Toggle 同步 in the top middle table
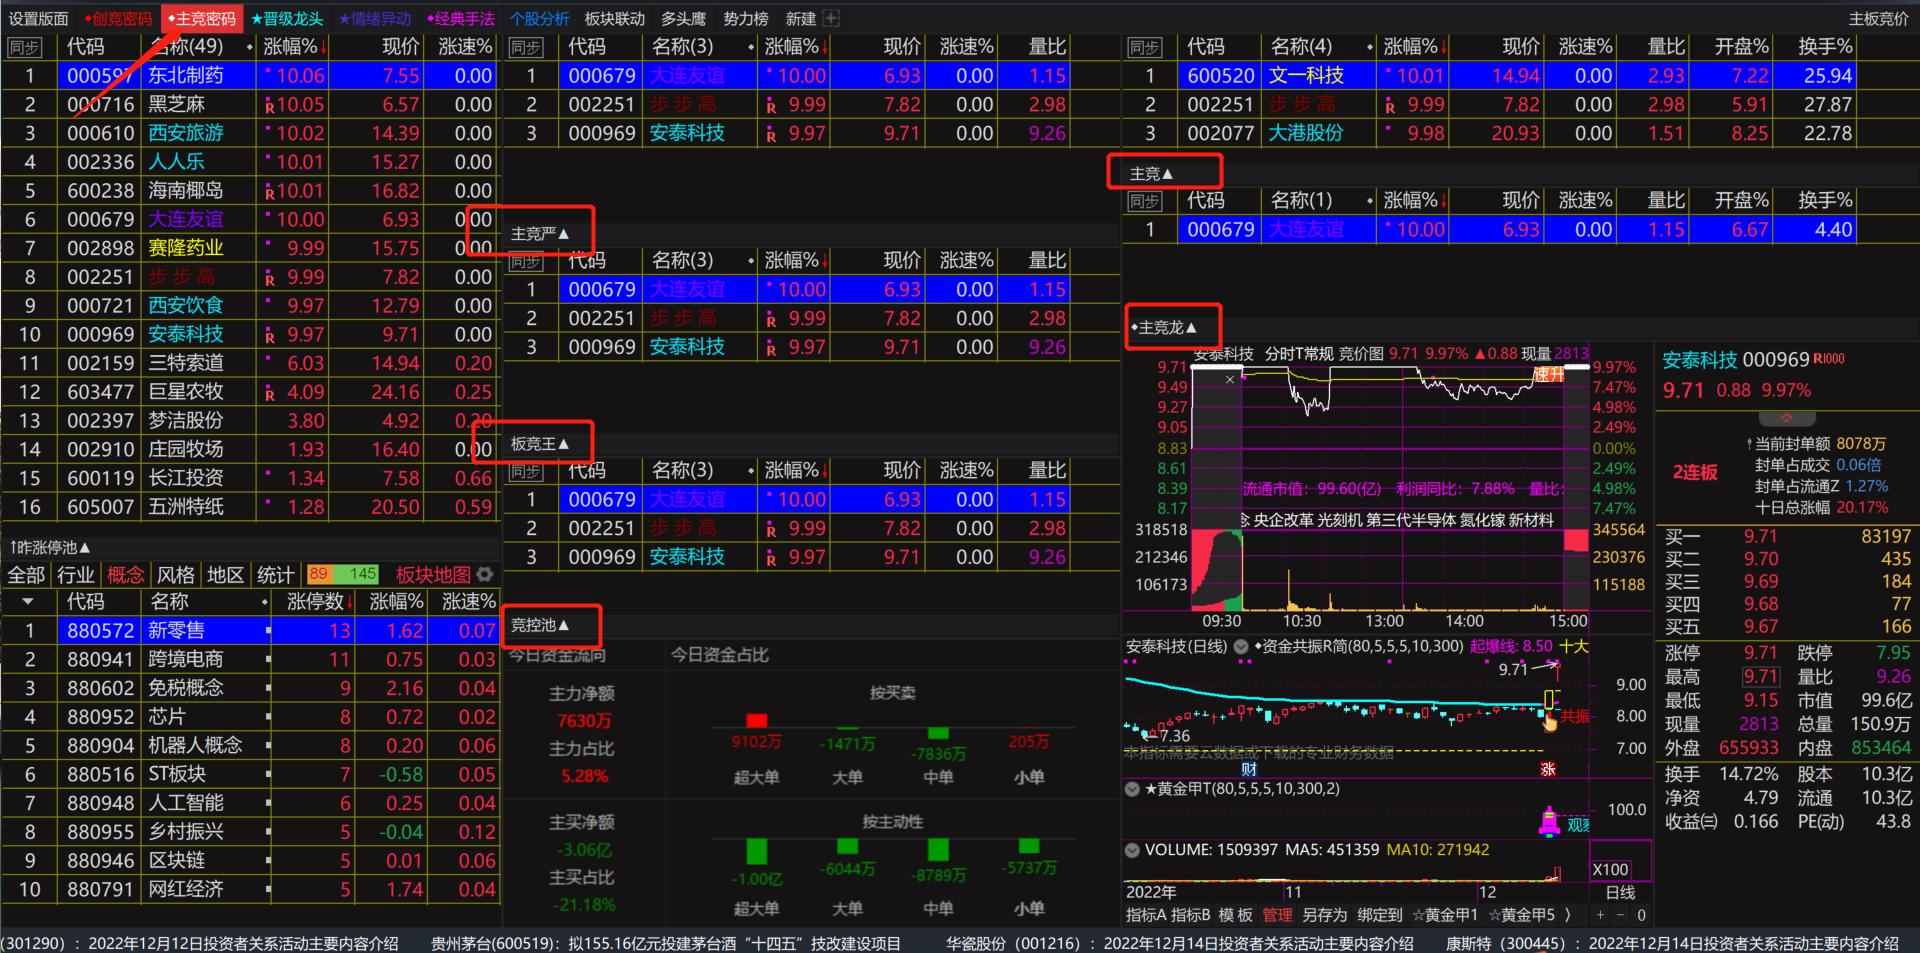 tap(525, 47)
